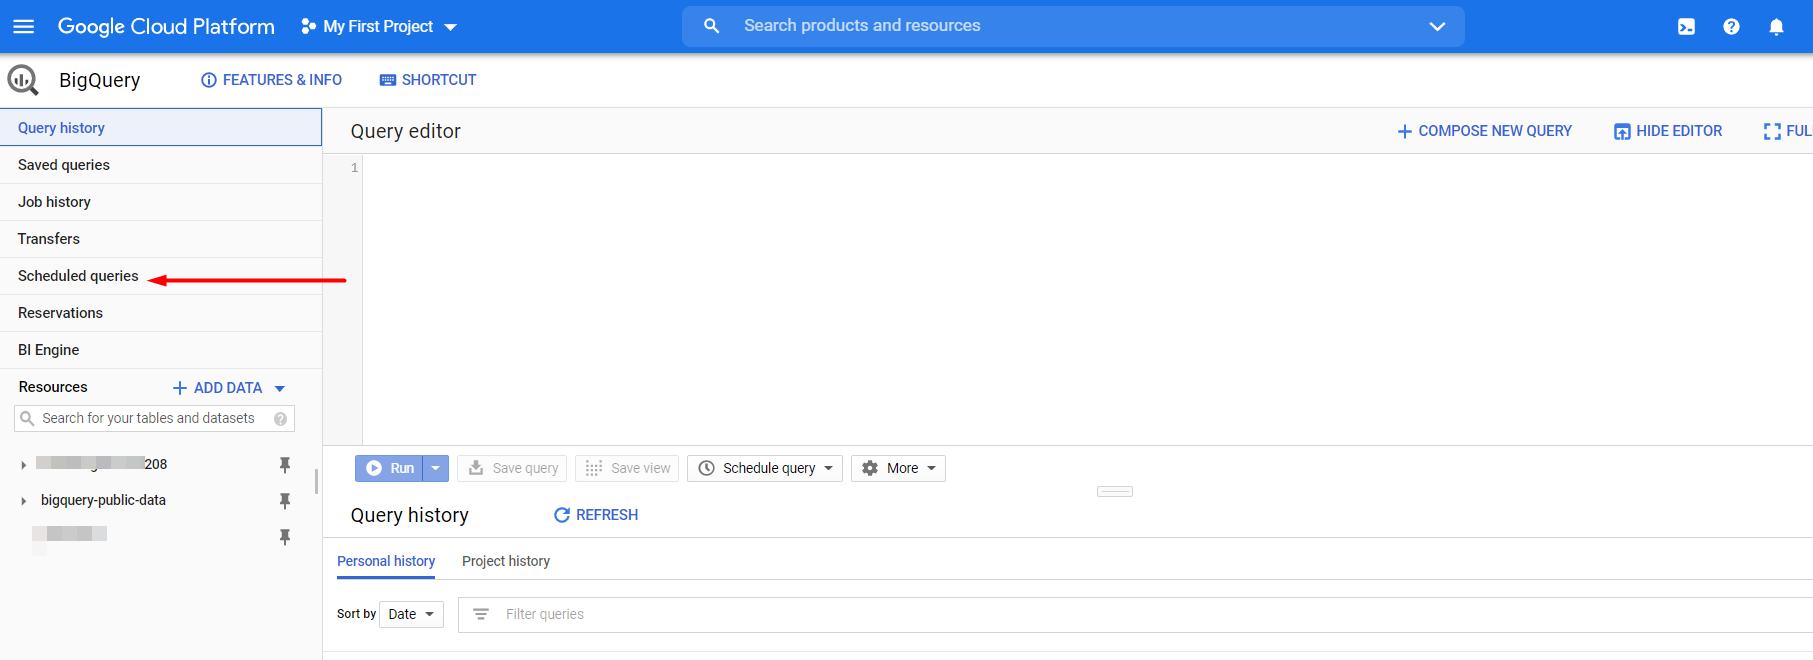Click help icon in resources search box

tap(281, 419)
